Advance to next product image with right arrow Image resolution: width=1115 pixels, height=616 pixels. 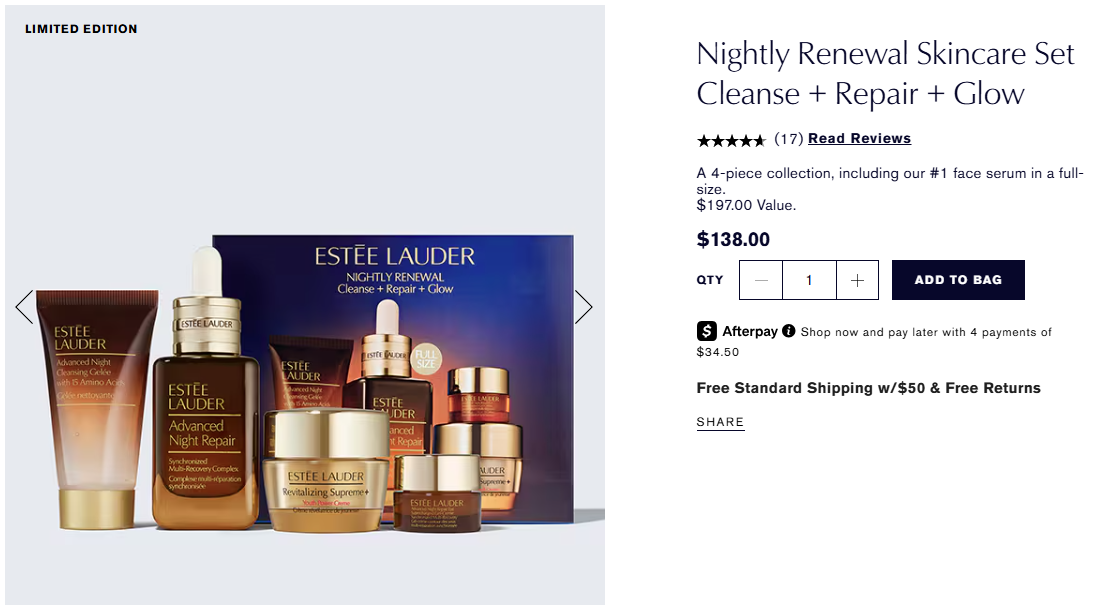click(583, 307)
